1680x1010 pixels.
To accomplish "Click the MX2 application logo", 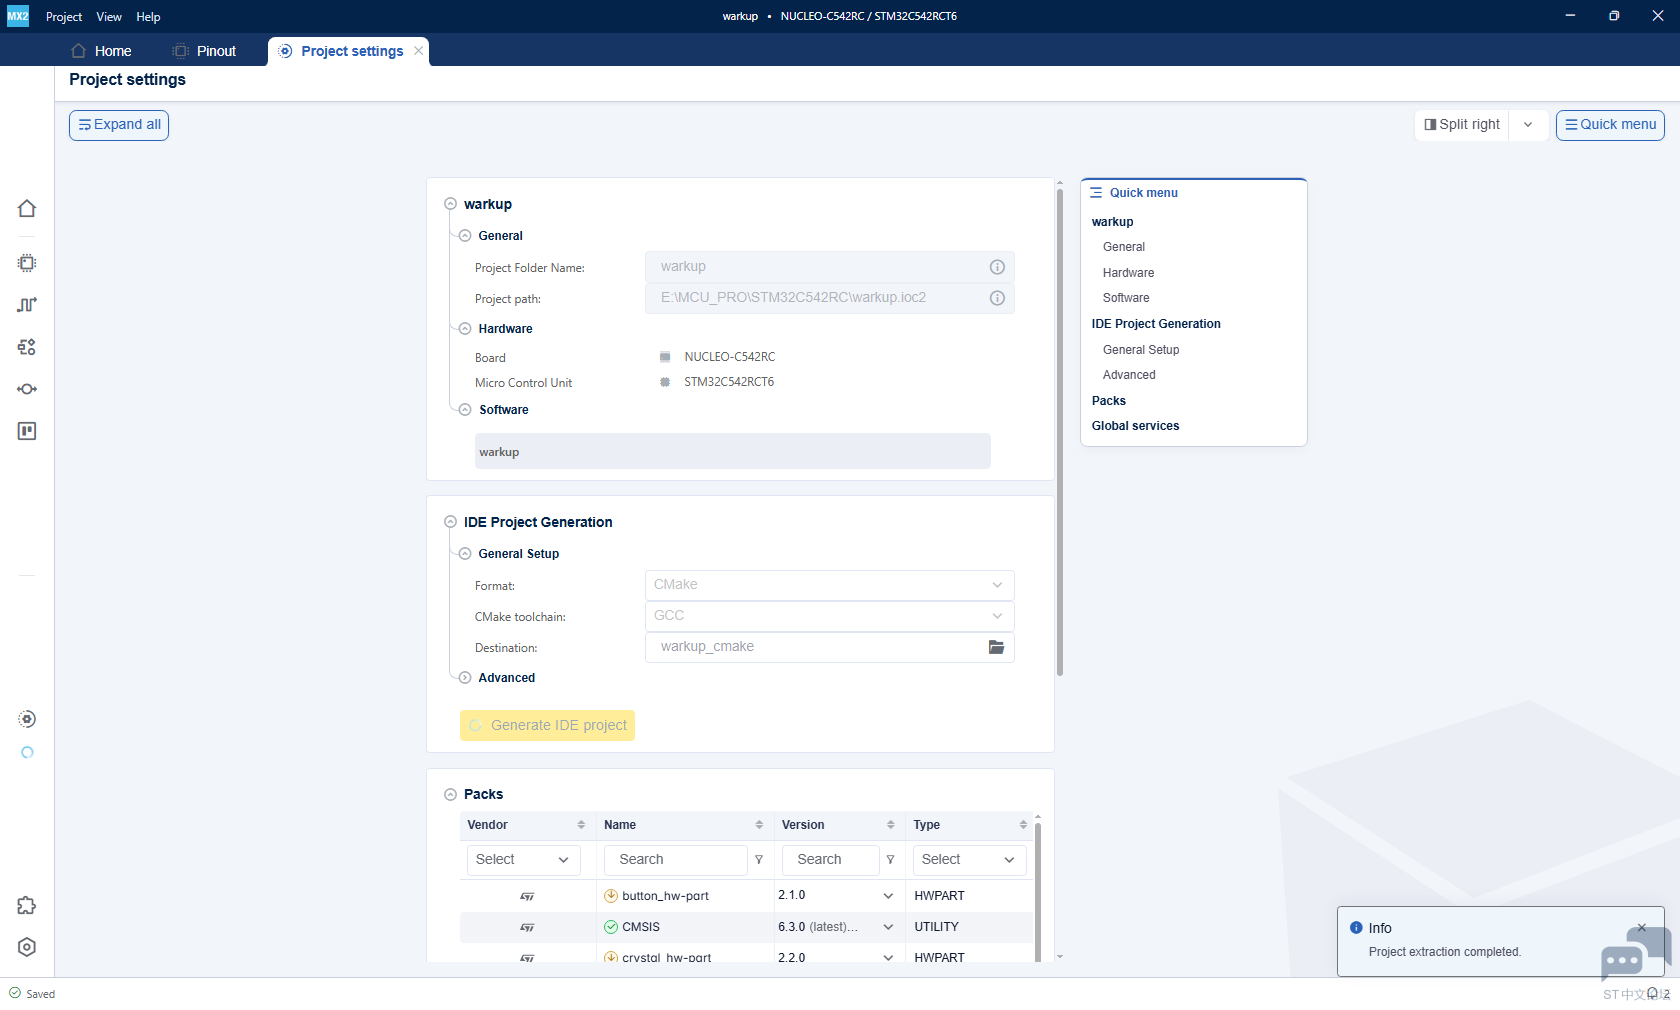I will pos(18,16).
